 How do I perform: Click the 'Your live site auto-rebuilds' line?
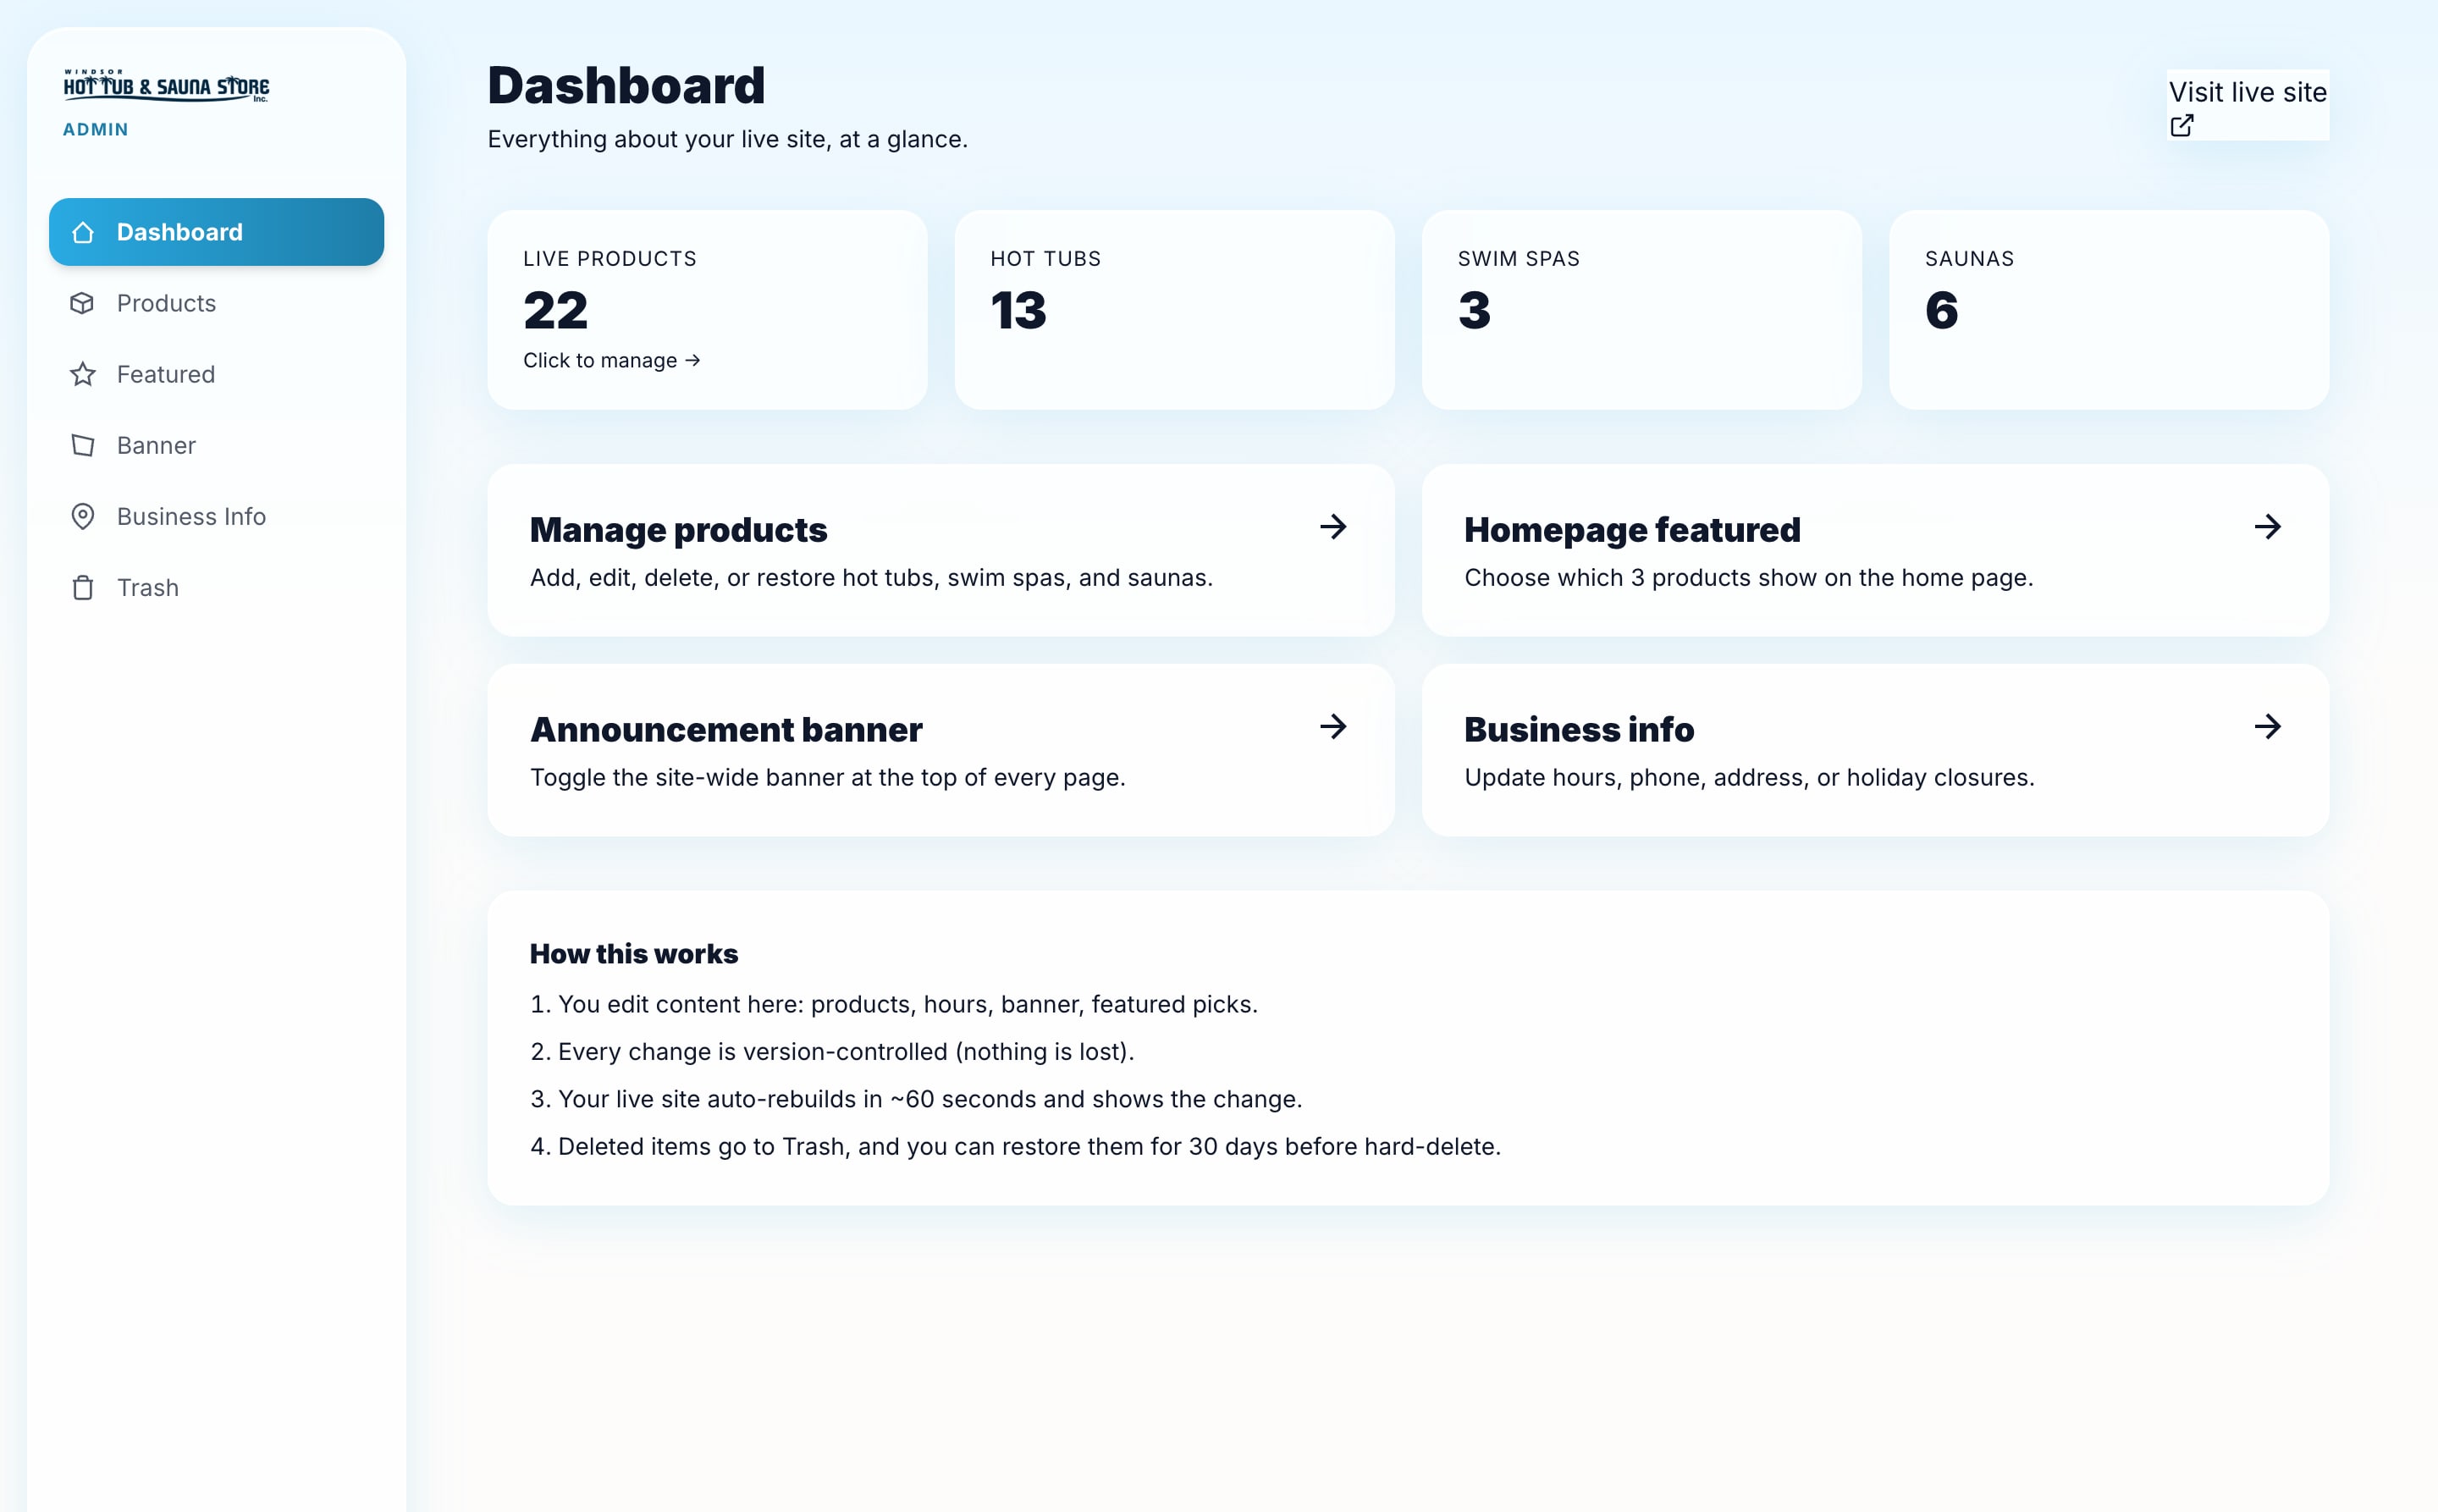coord(916,1099)
